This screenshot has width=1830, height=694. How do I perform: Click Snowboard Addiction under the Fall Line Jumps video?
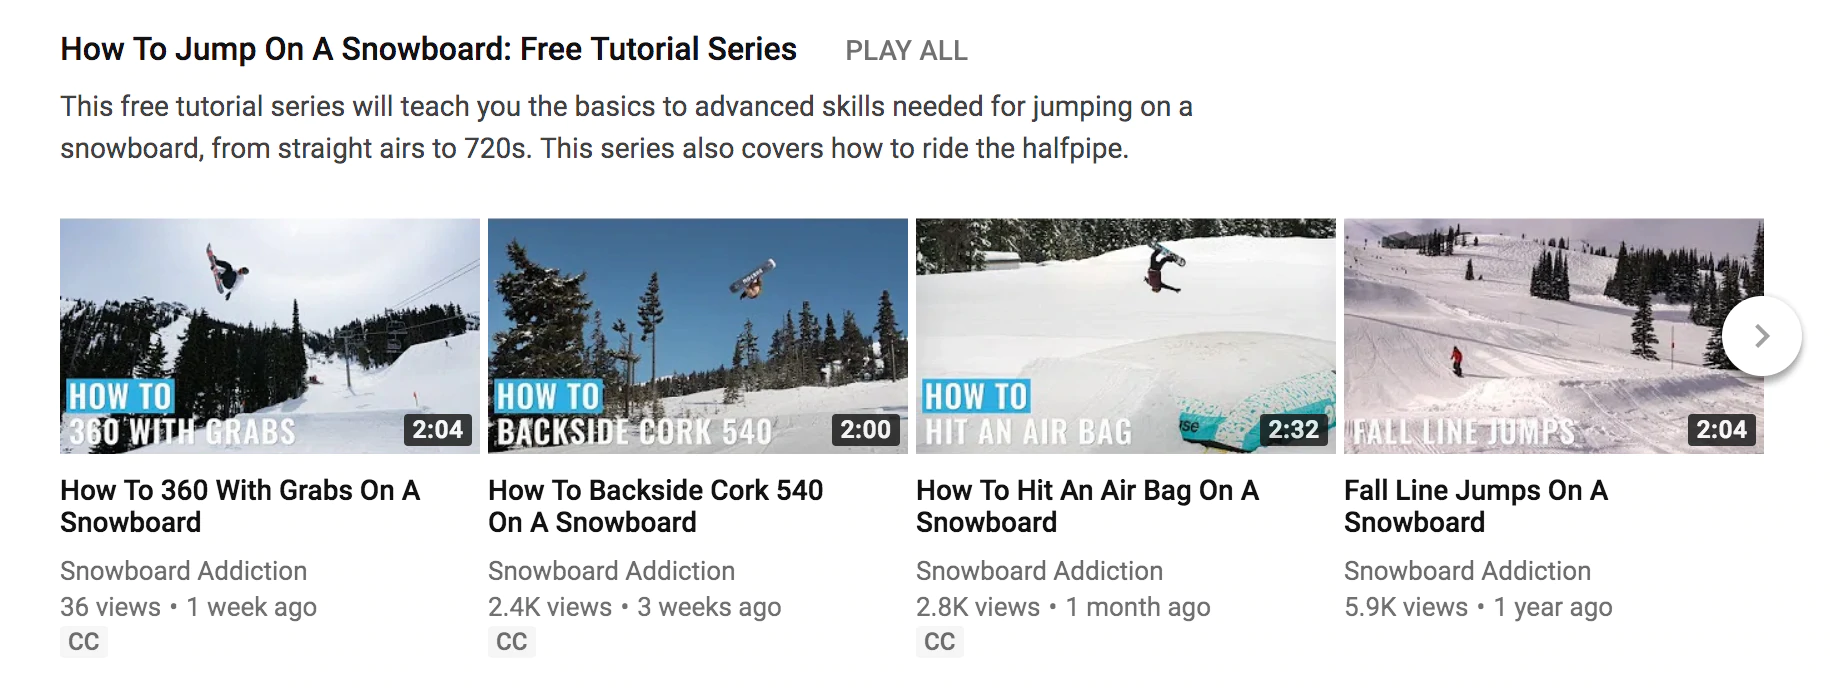(1467, 571)
